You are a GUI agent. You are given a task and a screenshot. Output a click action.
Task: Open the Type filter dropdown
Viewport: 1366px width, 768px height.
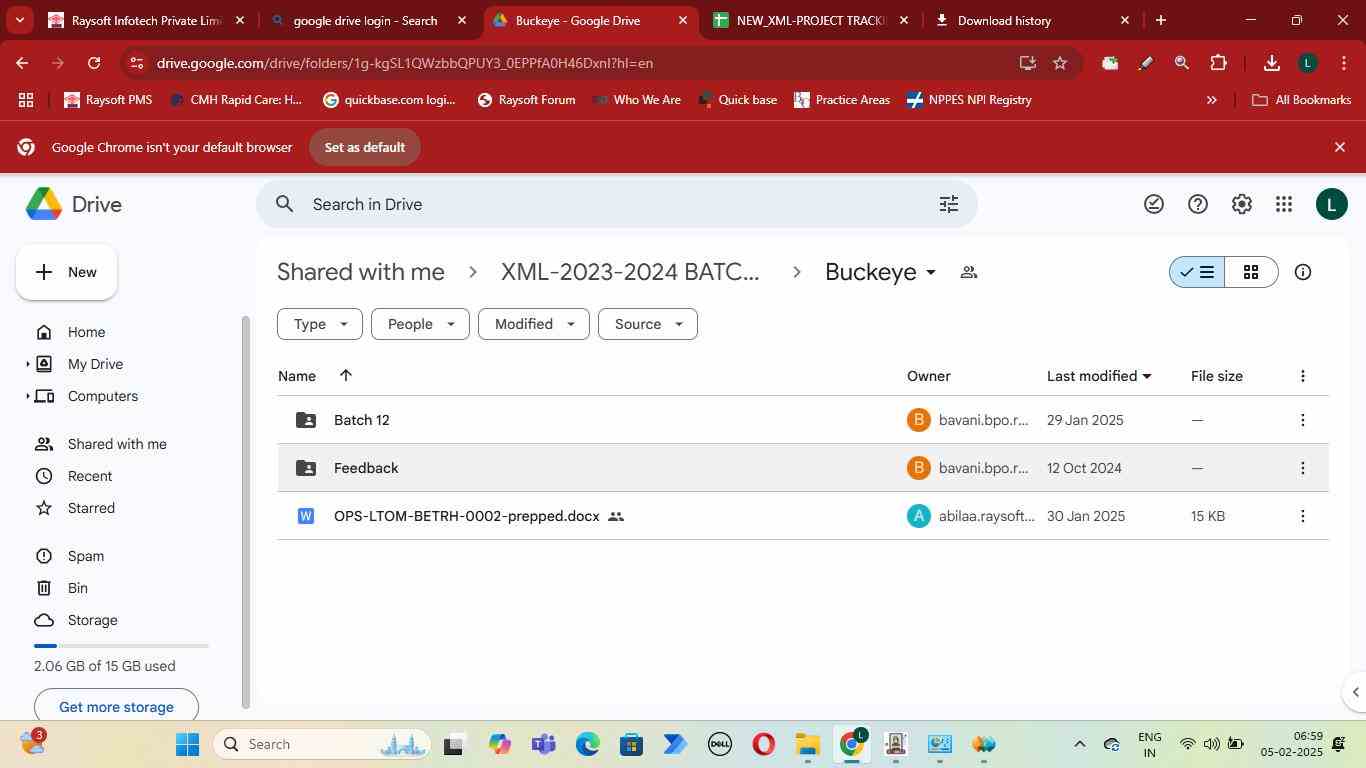click(x=320, y=324)
